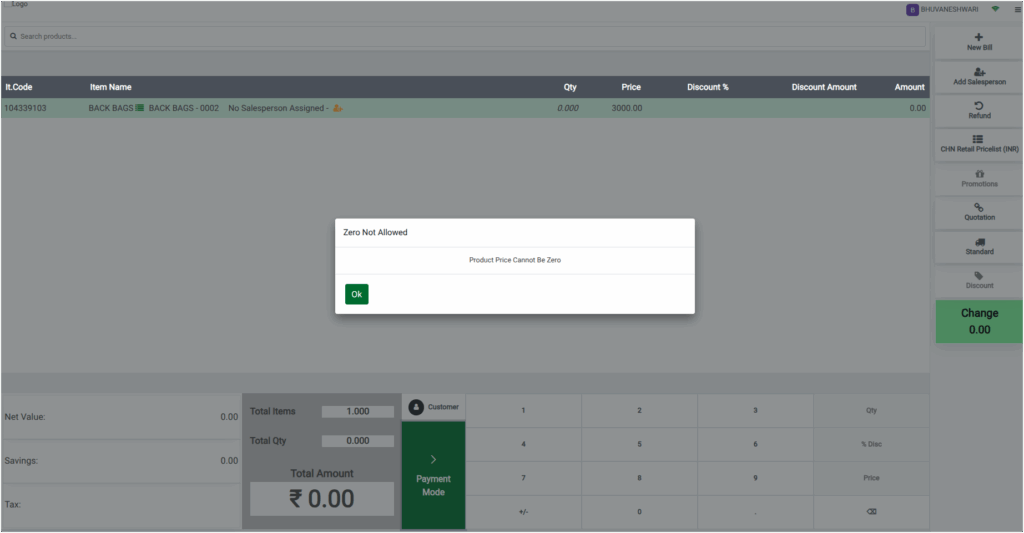Click the Discount % column header
Image resolution: width=1024 pixels, height=533 pixels.
[707, 87]
